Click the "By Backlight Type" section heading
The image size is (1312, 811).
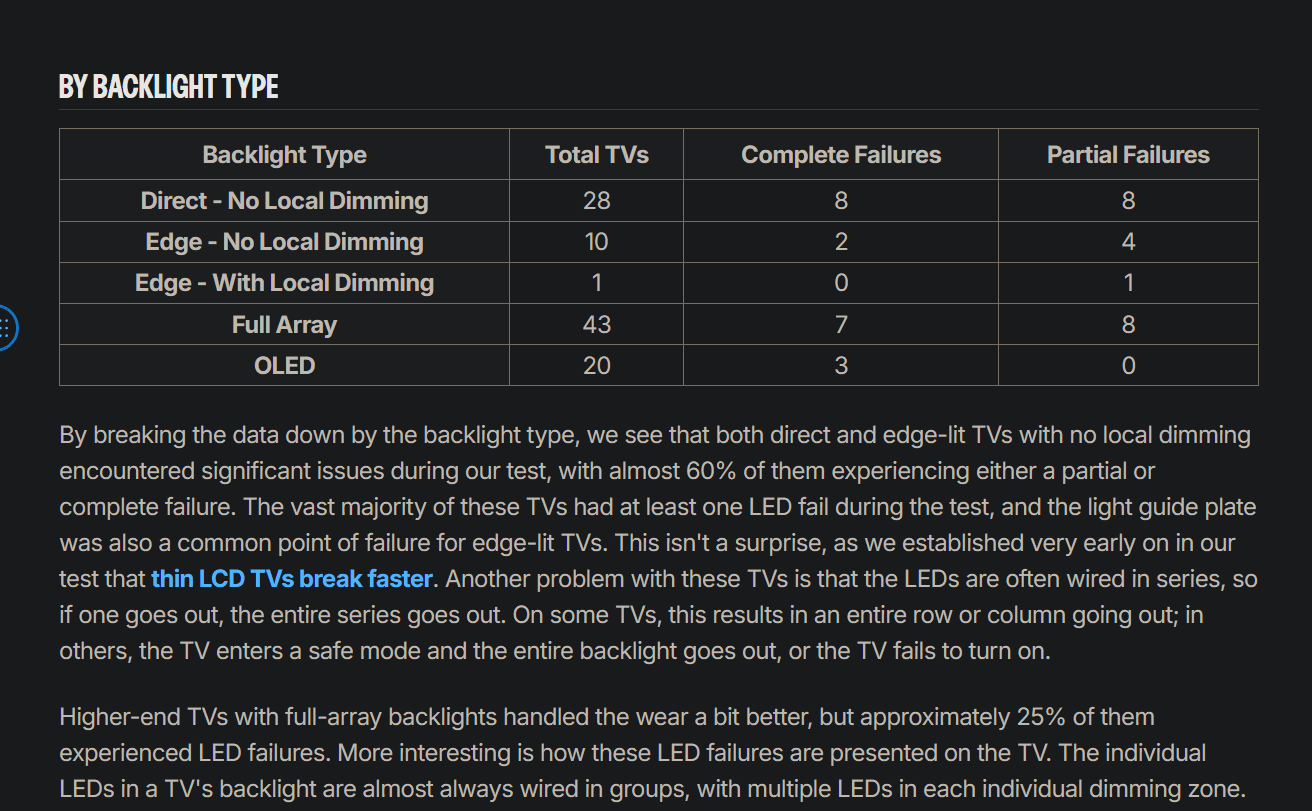point(169,87)
